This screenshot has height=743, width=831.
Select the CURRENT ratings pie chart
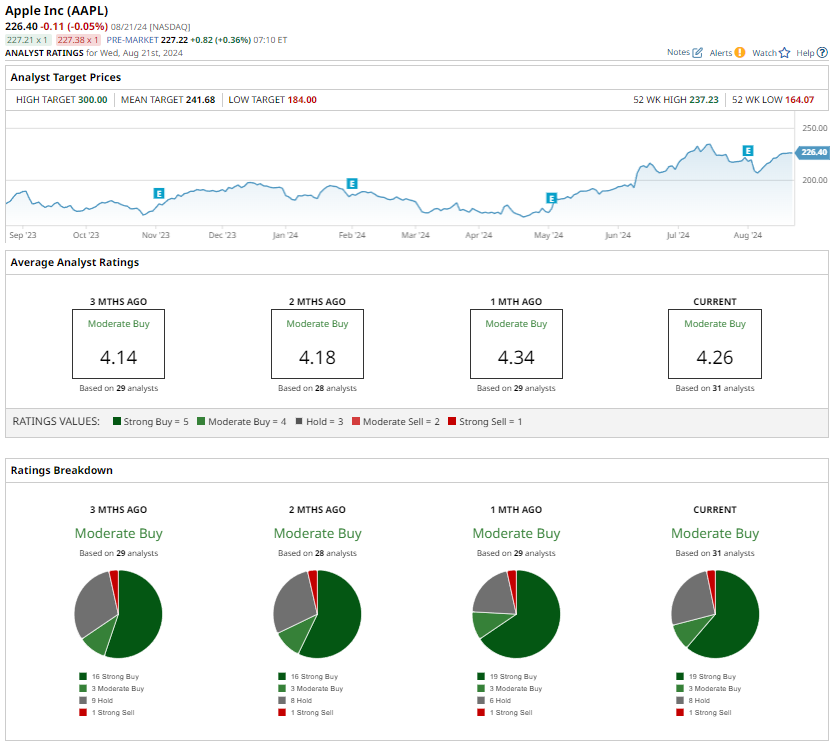[715, 614]
